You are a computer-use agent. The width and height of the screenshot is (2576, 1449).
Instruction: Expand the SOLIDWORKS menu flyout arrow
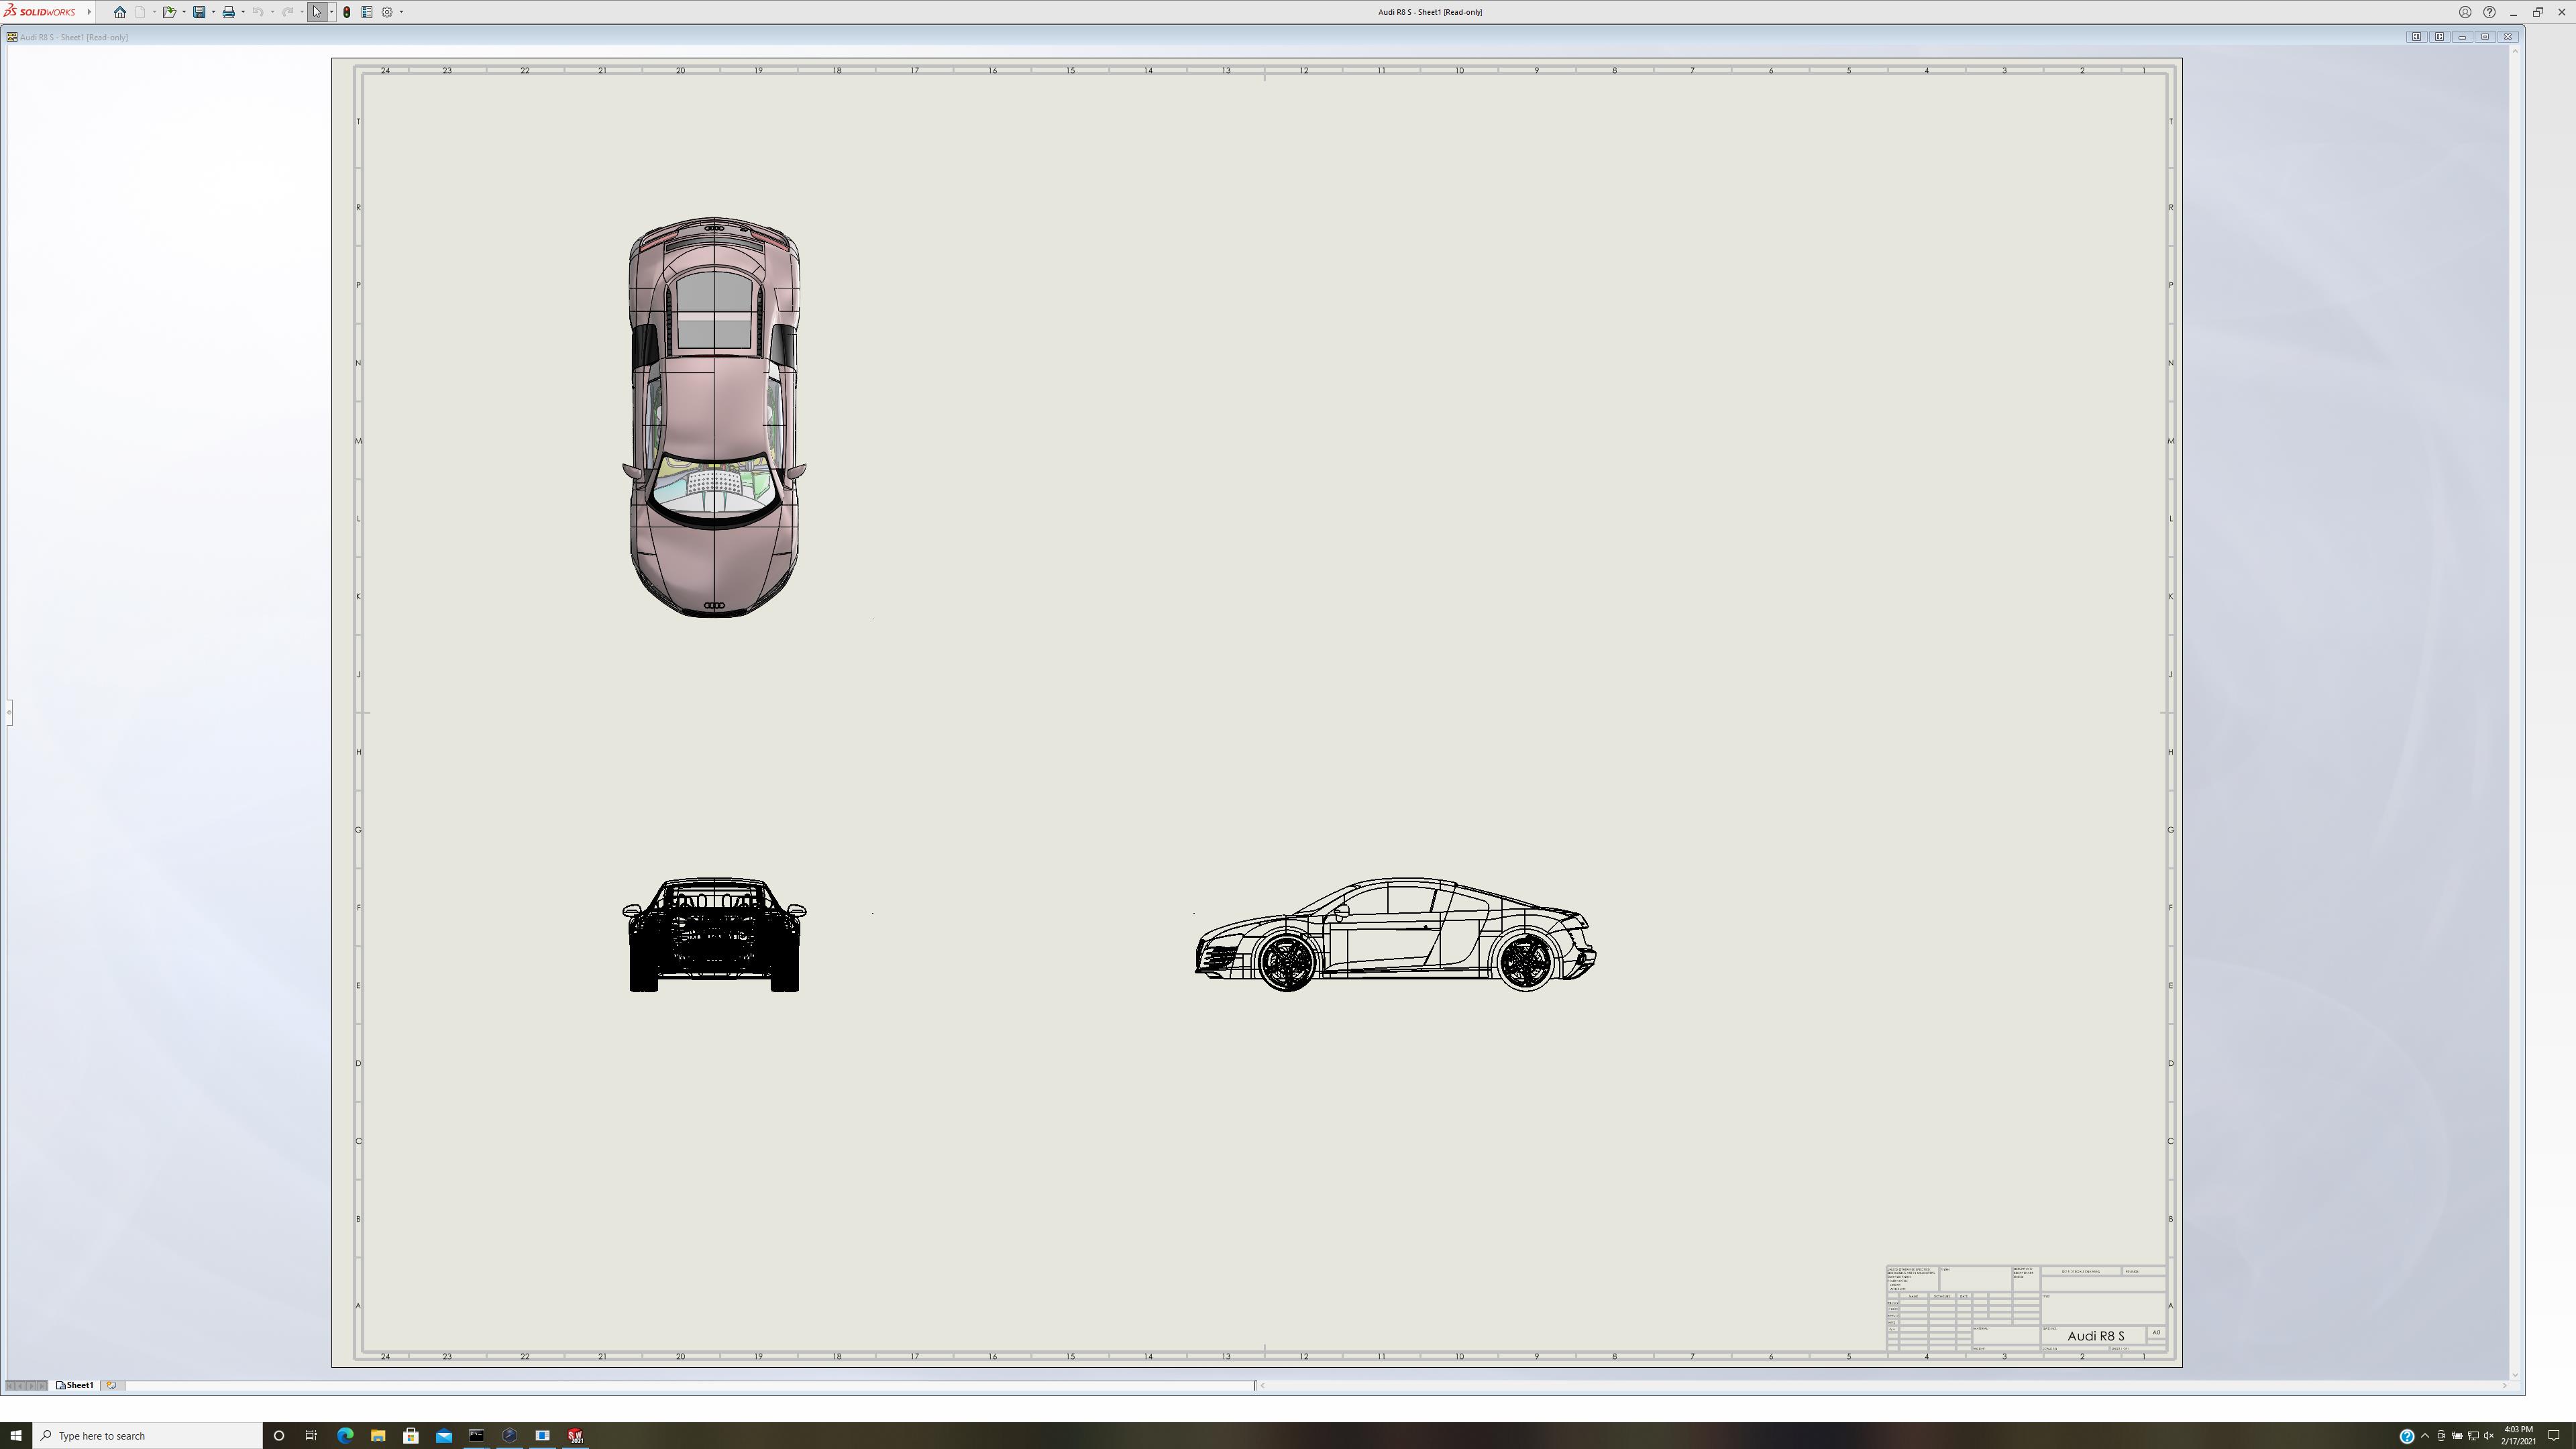tap(89, 12)
